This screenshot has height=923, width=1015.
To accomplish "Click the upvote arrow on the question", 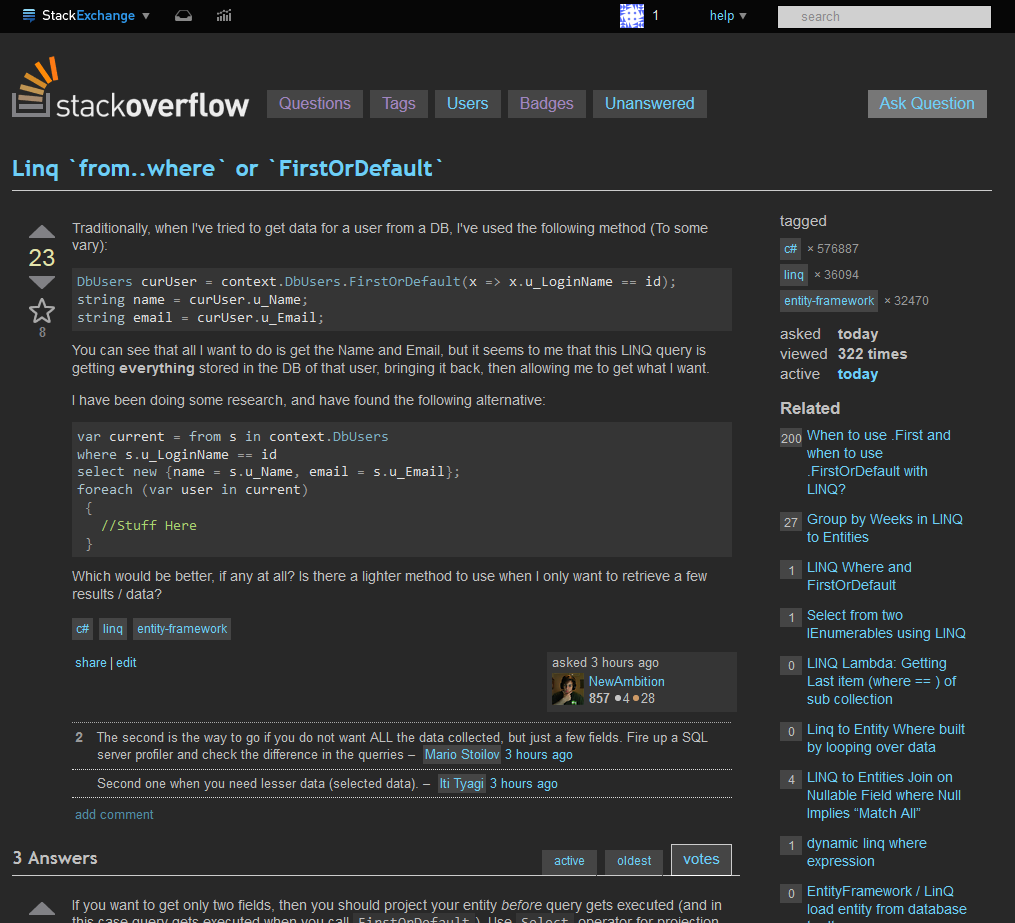I will (x=41, y=231).
